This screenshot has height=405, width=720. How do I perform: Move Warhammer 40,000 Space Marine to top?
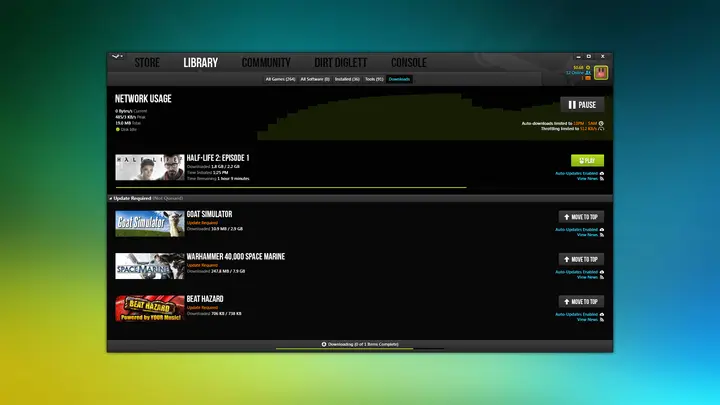[581, 259]
